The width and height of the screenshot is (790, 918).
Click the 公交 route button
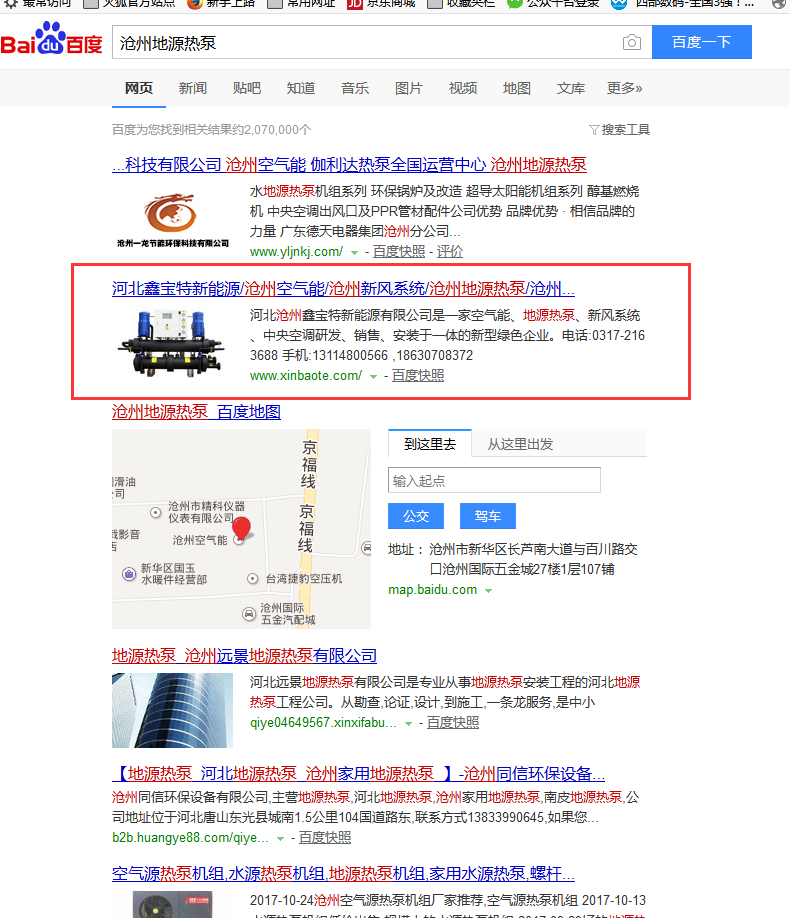click(x=416, y=516)
